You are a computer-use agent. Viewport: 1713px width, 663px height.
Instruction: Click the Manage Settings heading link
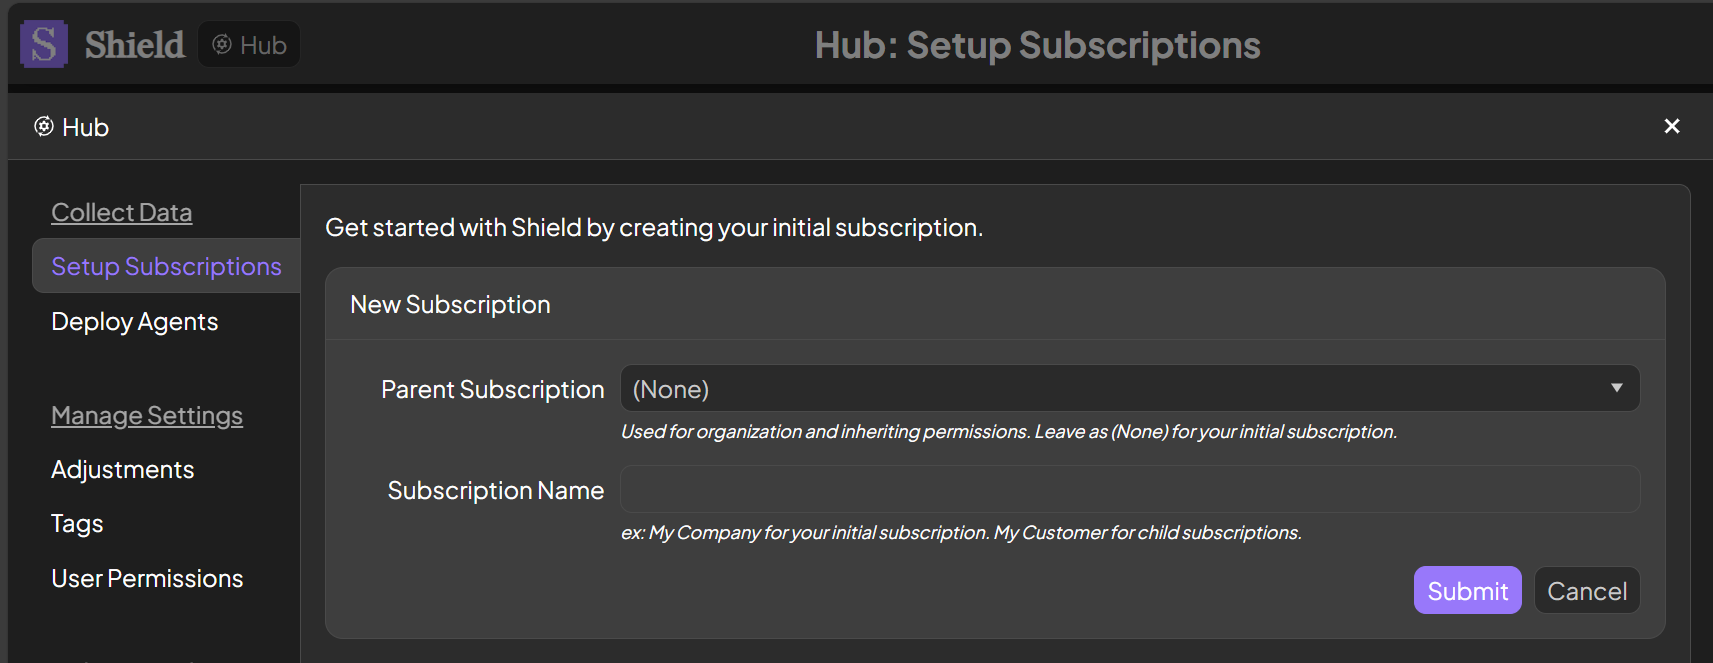click(147, 415)
